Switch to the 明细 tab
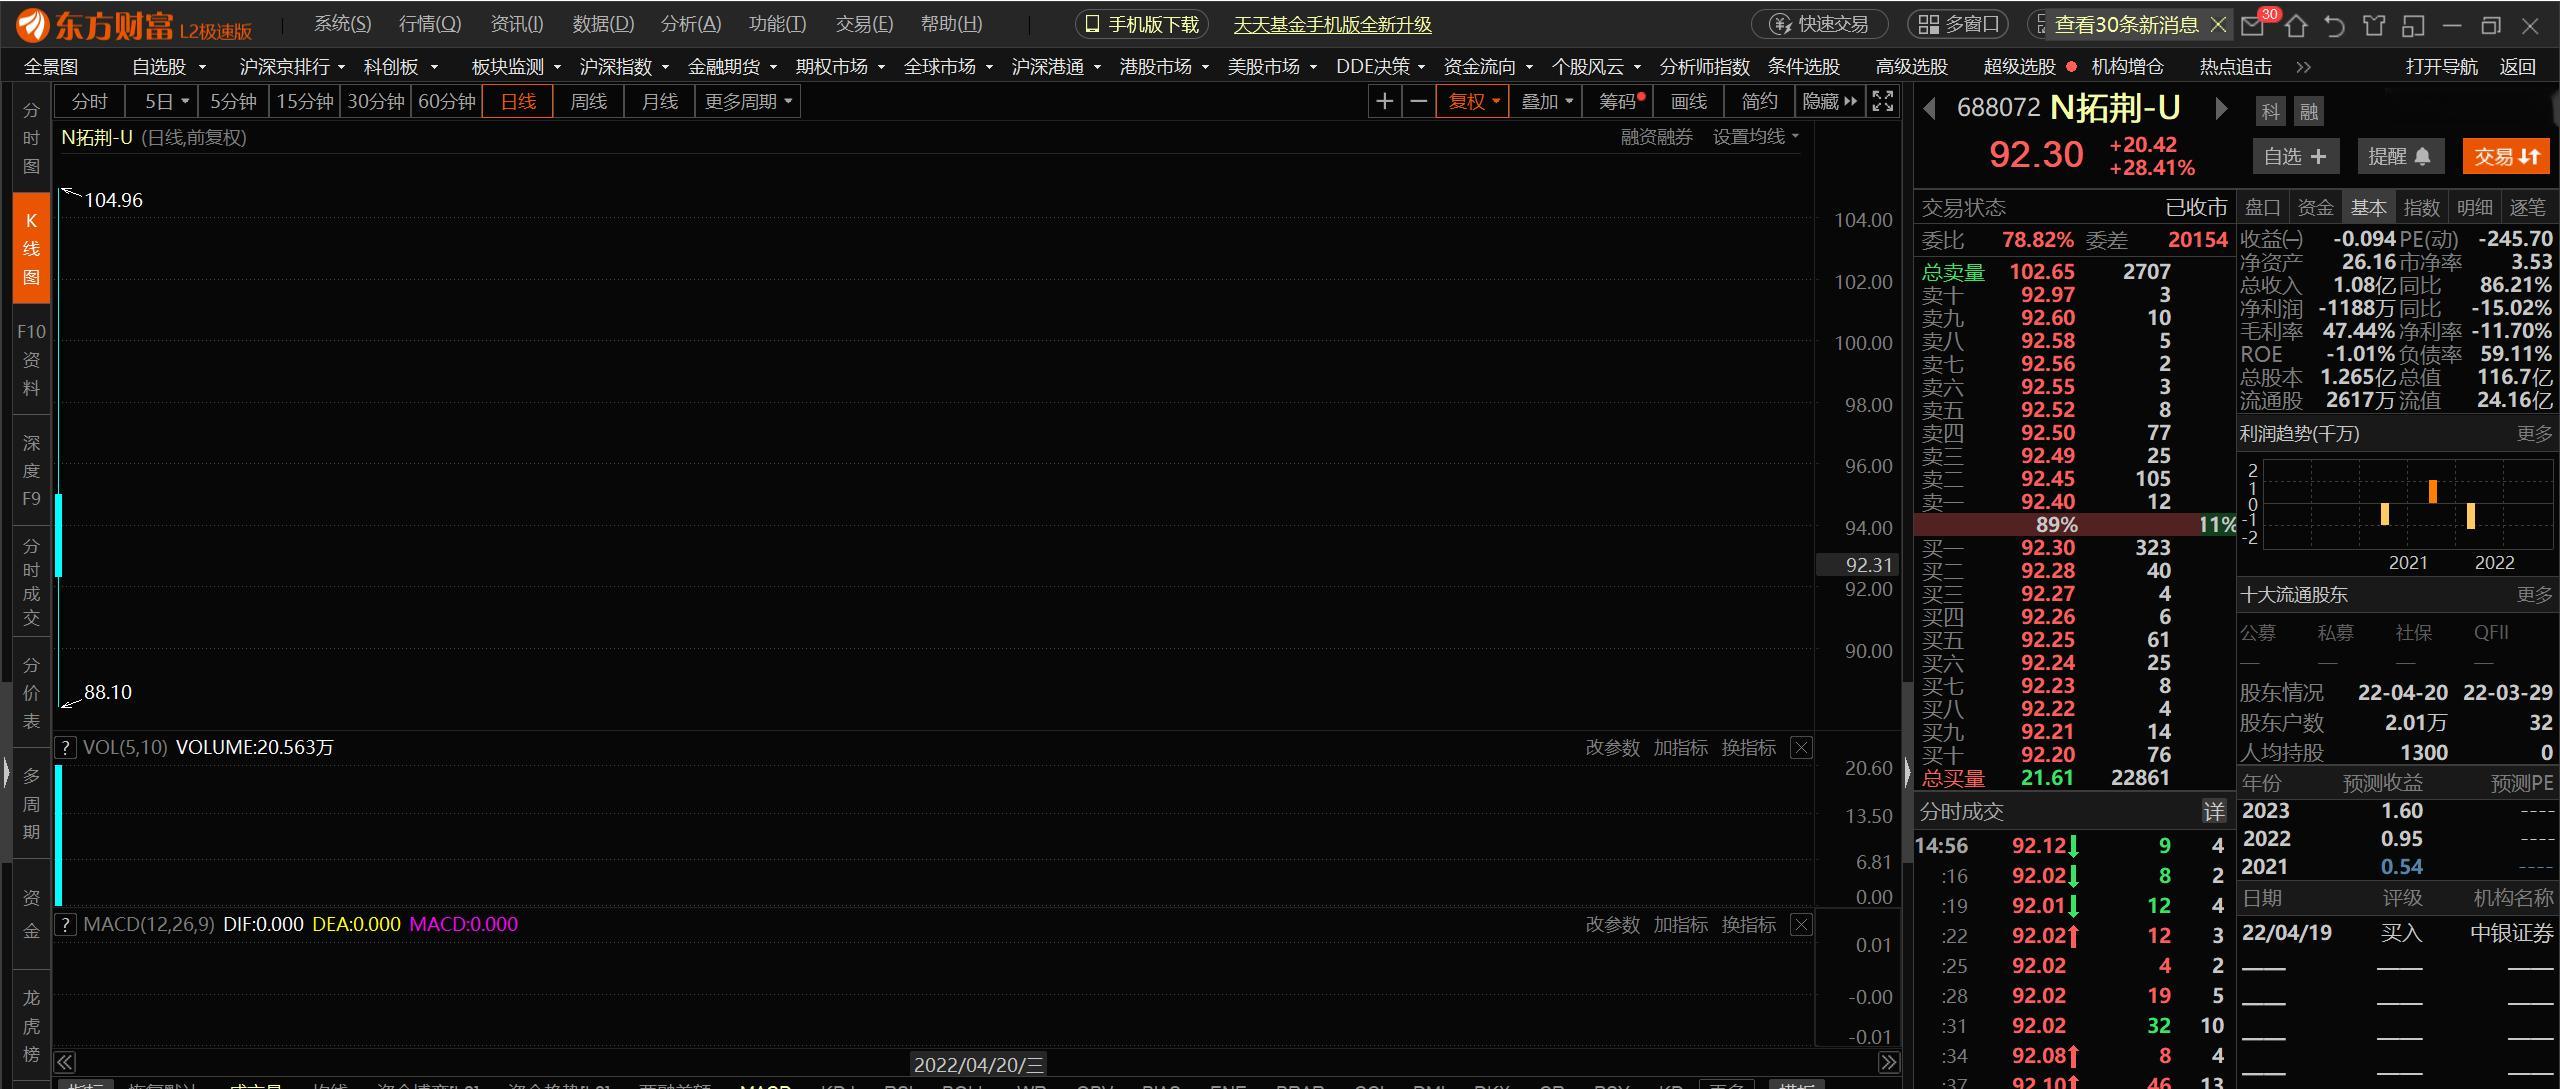The image size is (2560, 1089). pos(2474,207)
